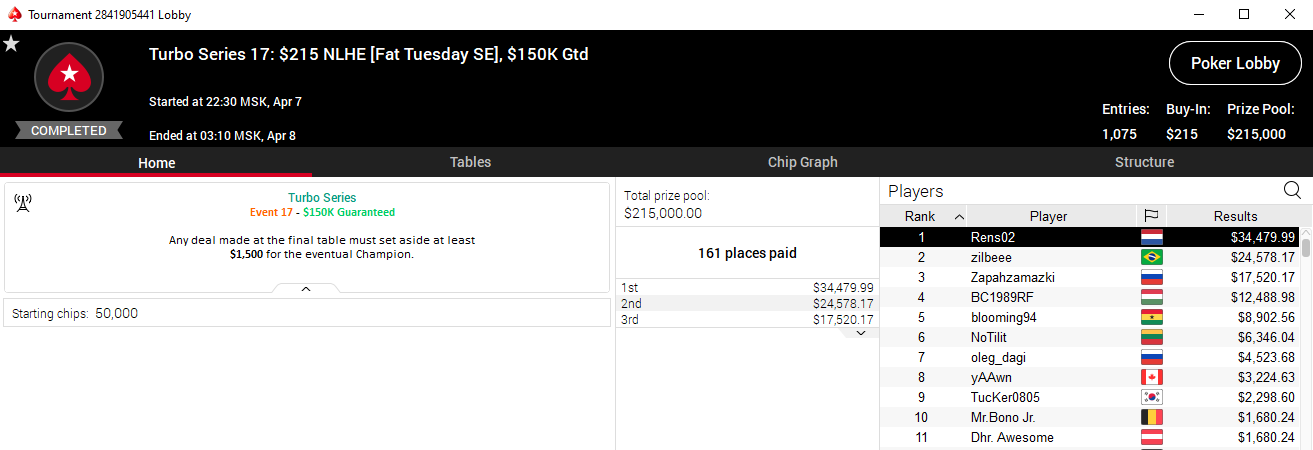Expand the full prize payout list
This screenshot has height=450, width=1313.
tap(860, 333)
